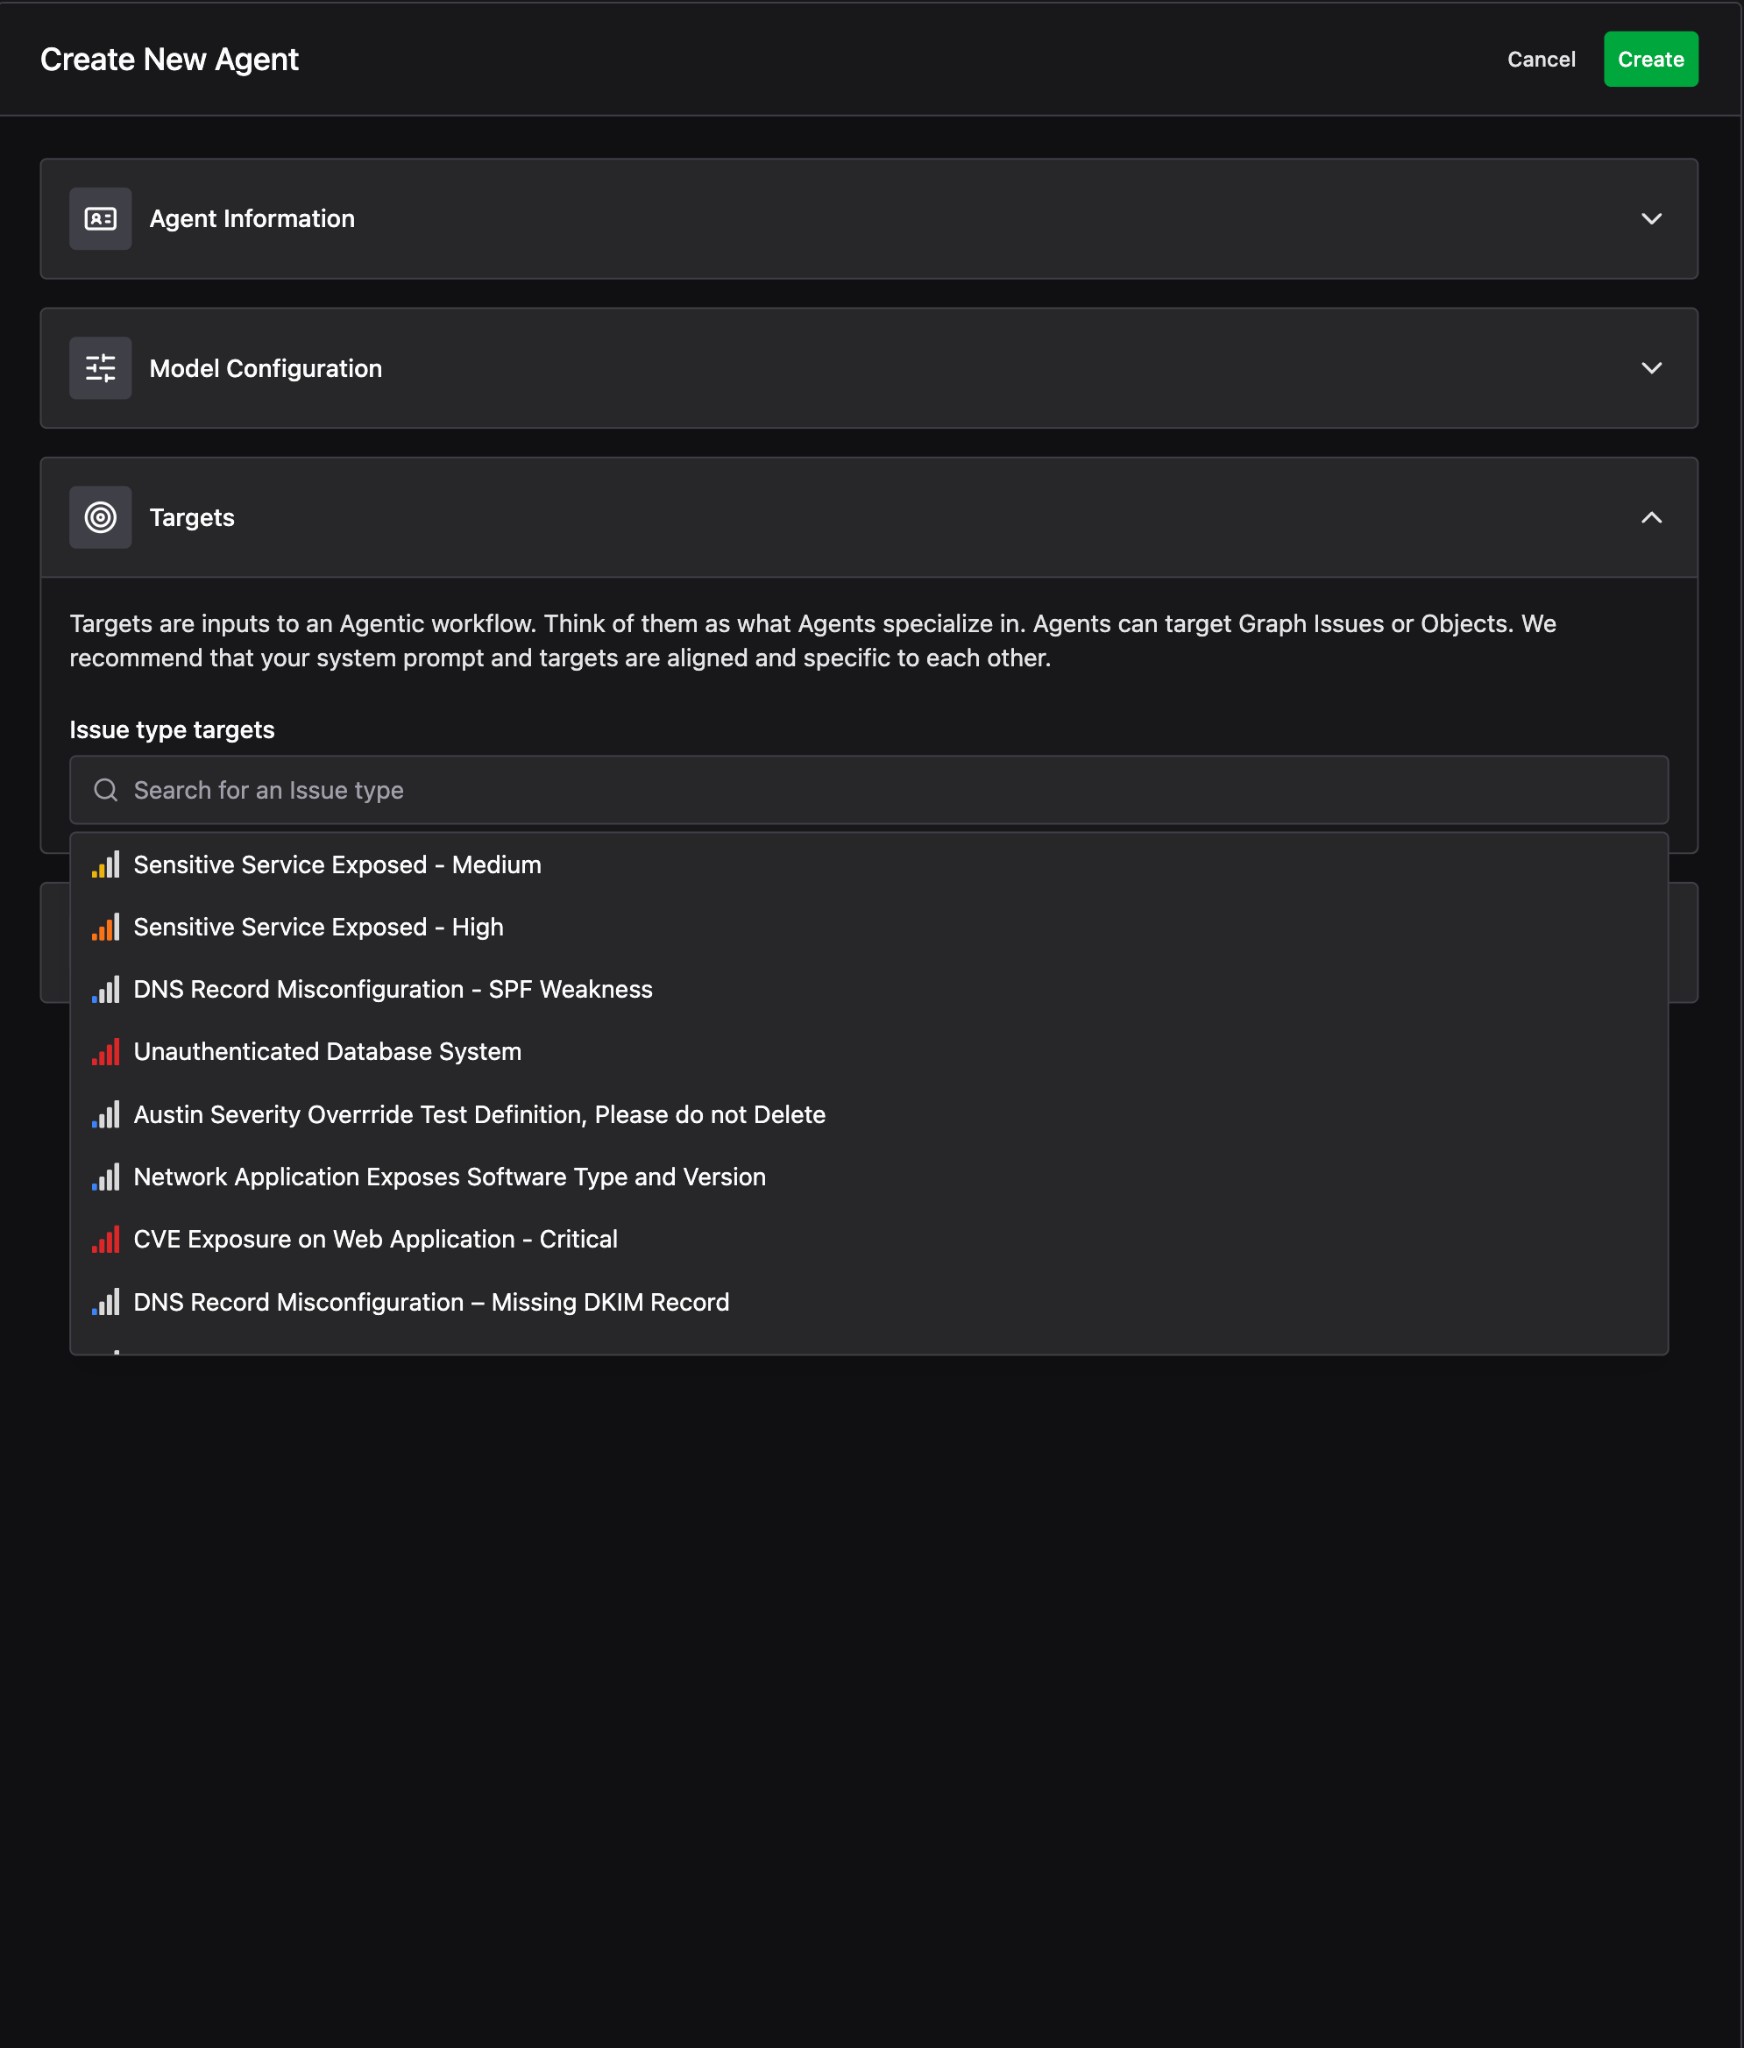
Task: Pick Austin Severity Override Test Definition option
Action: tap(479, 1115)
